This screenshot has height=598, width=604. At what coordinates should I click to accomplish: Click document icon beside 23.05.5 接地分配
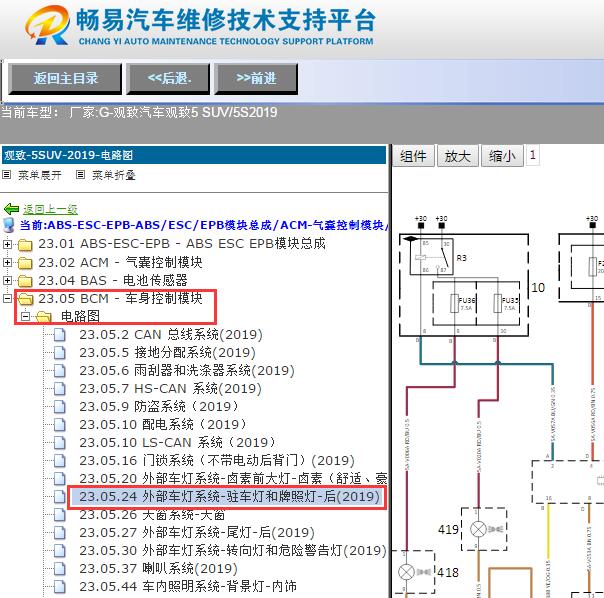pyautogui.click(x=60, y=353)
